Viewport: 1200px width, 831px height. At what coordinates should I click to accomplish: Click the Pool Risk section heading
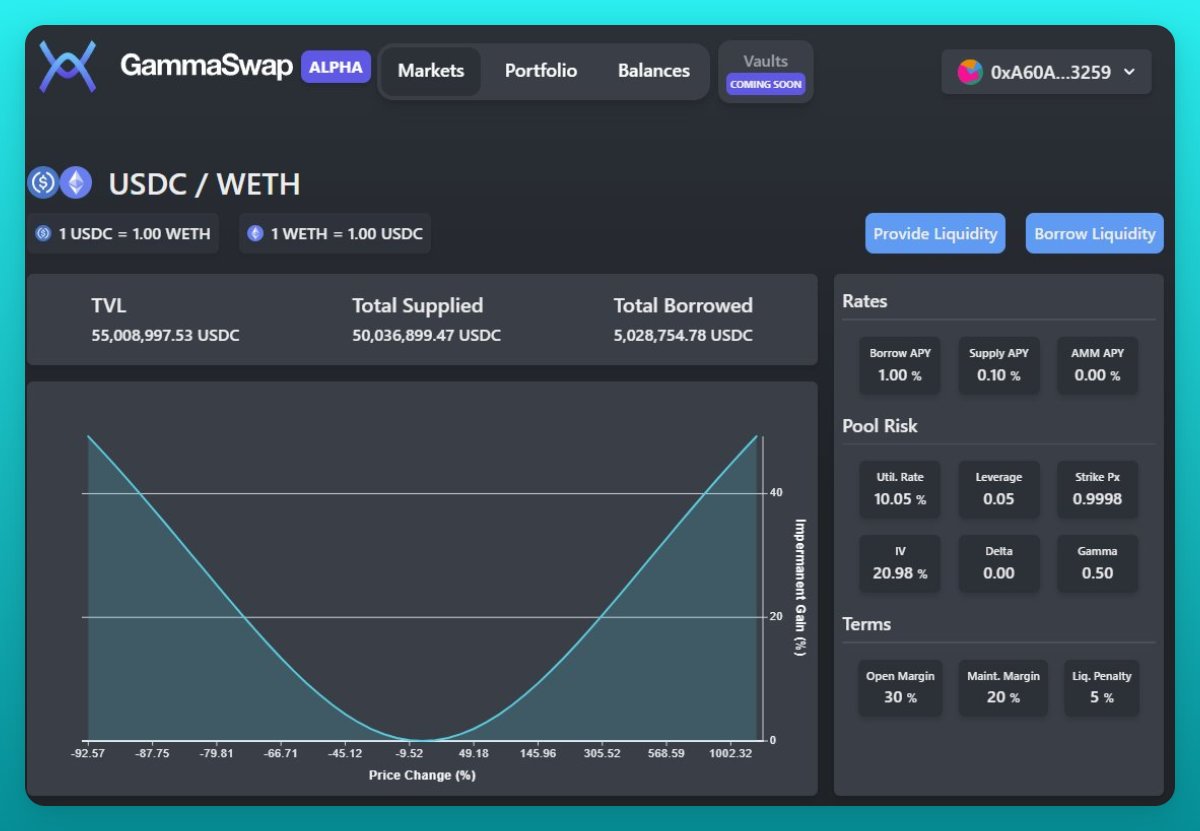point(880,425)
